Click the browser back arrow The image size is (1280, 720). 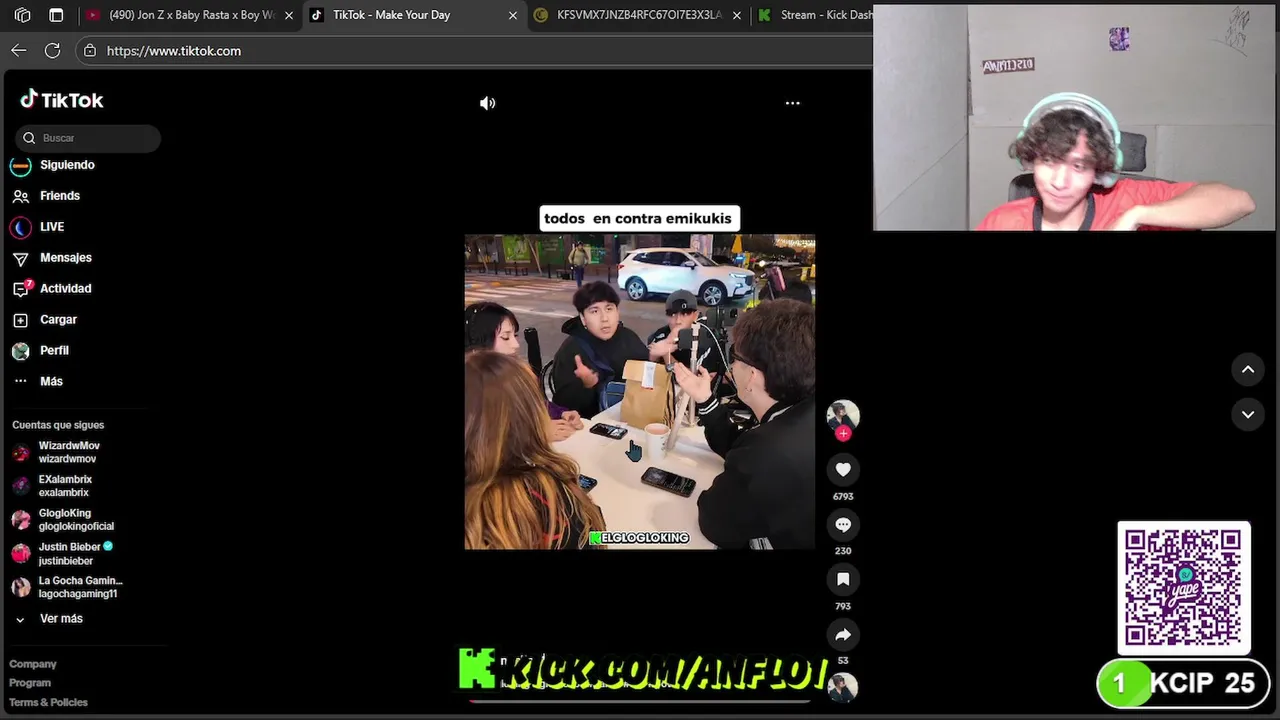(19, 50)
